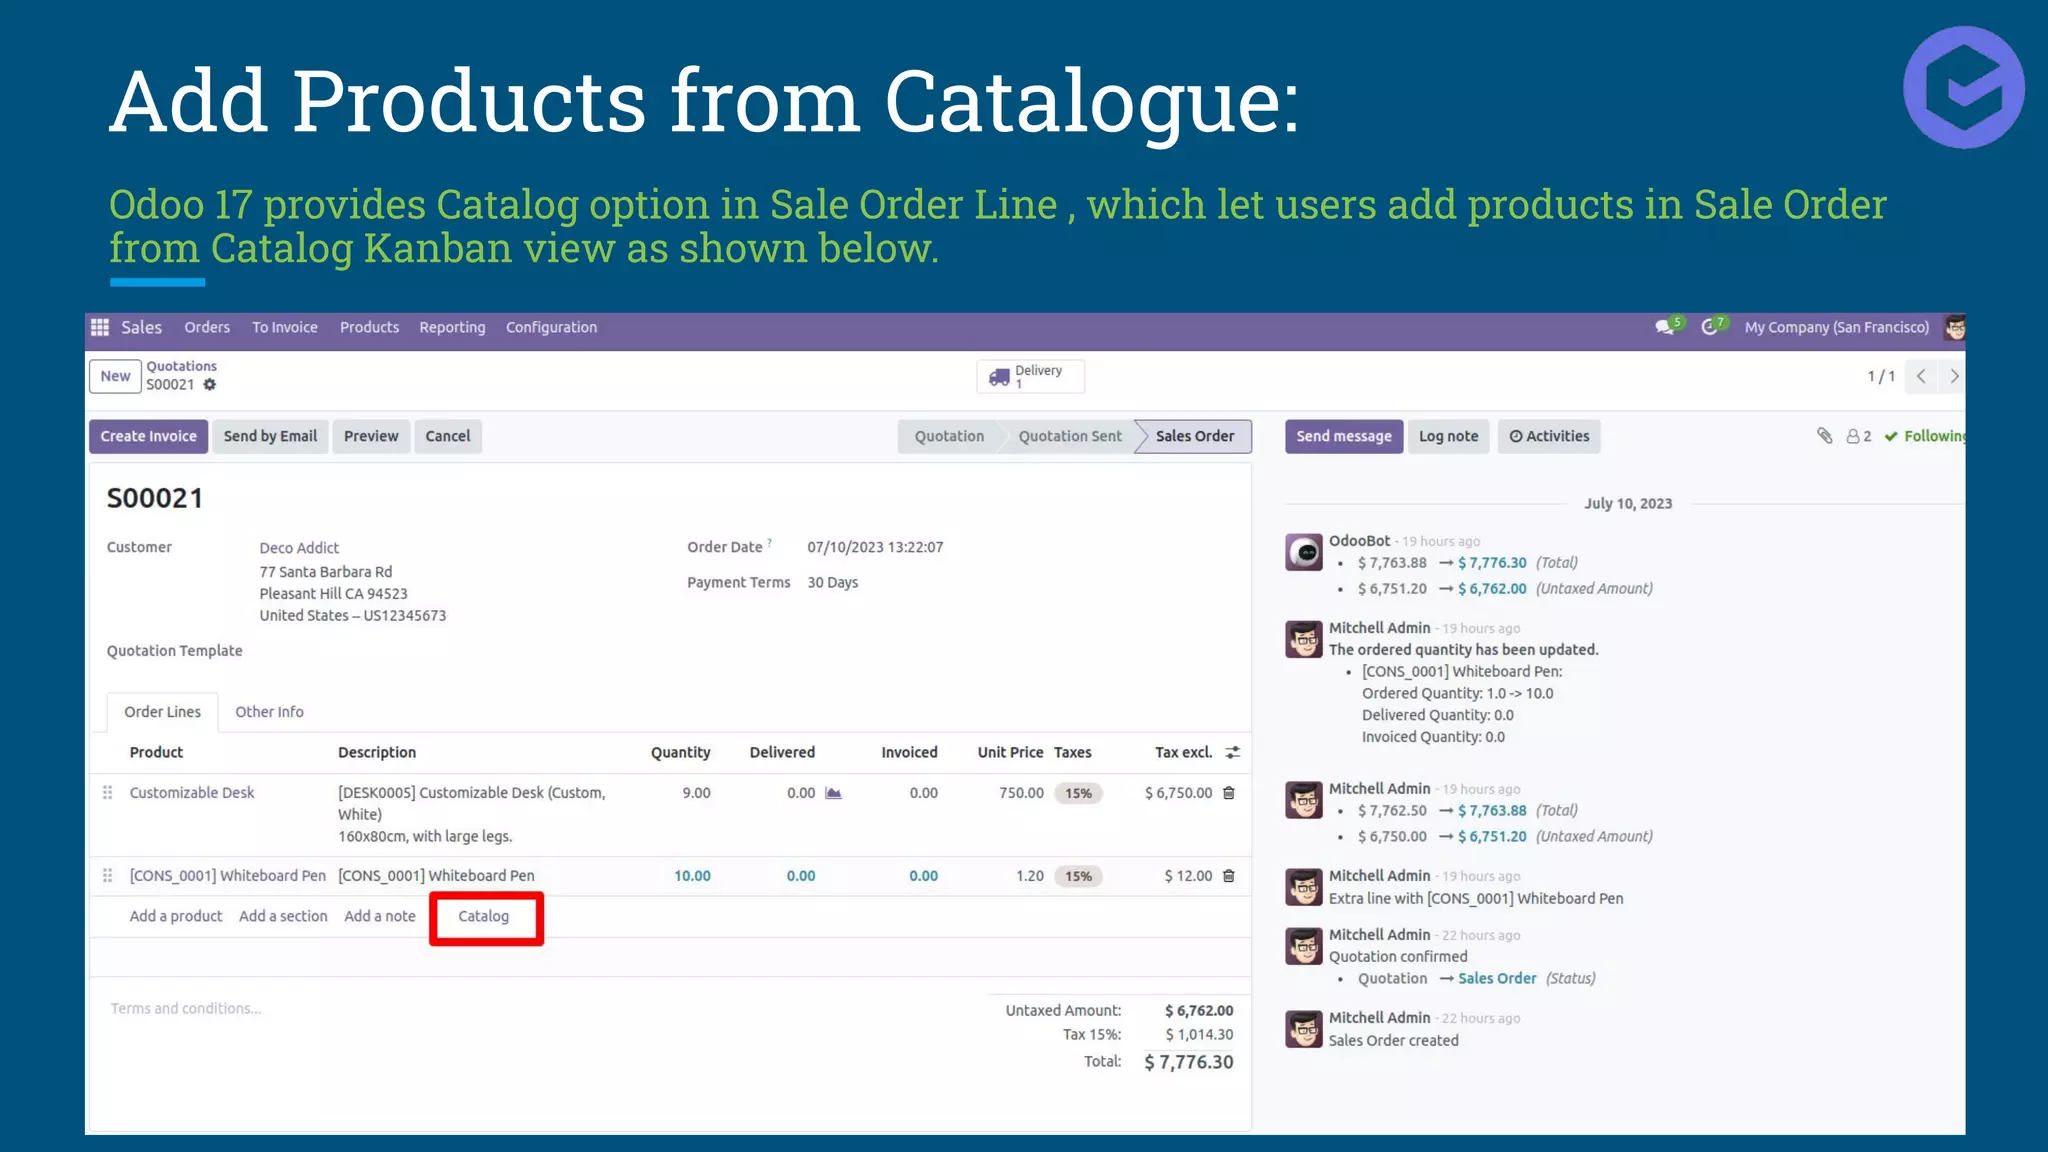Open optional columns toggle icon in table header
2048x1152 pixels.
[1233, 752]
